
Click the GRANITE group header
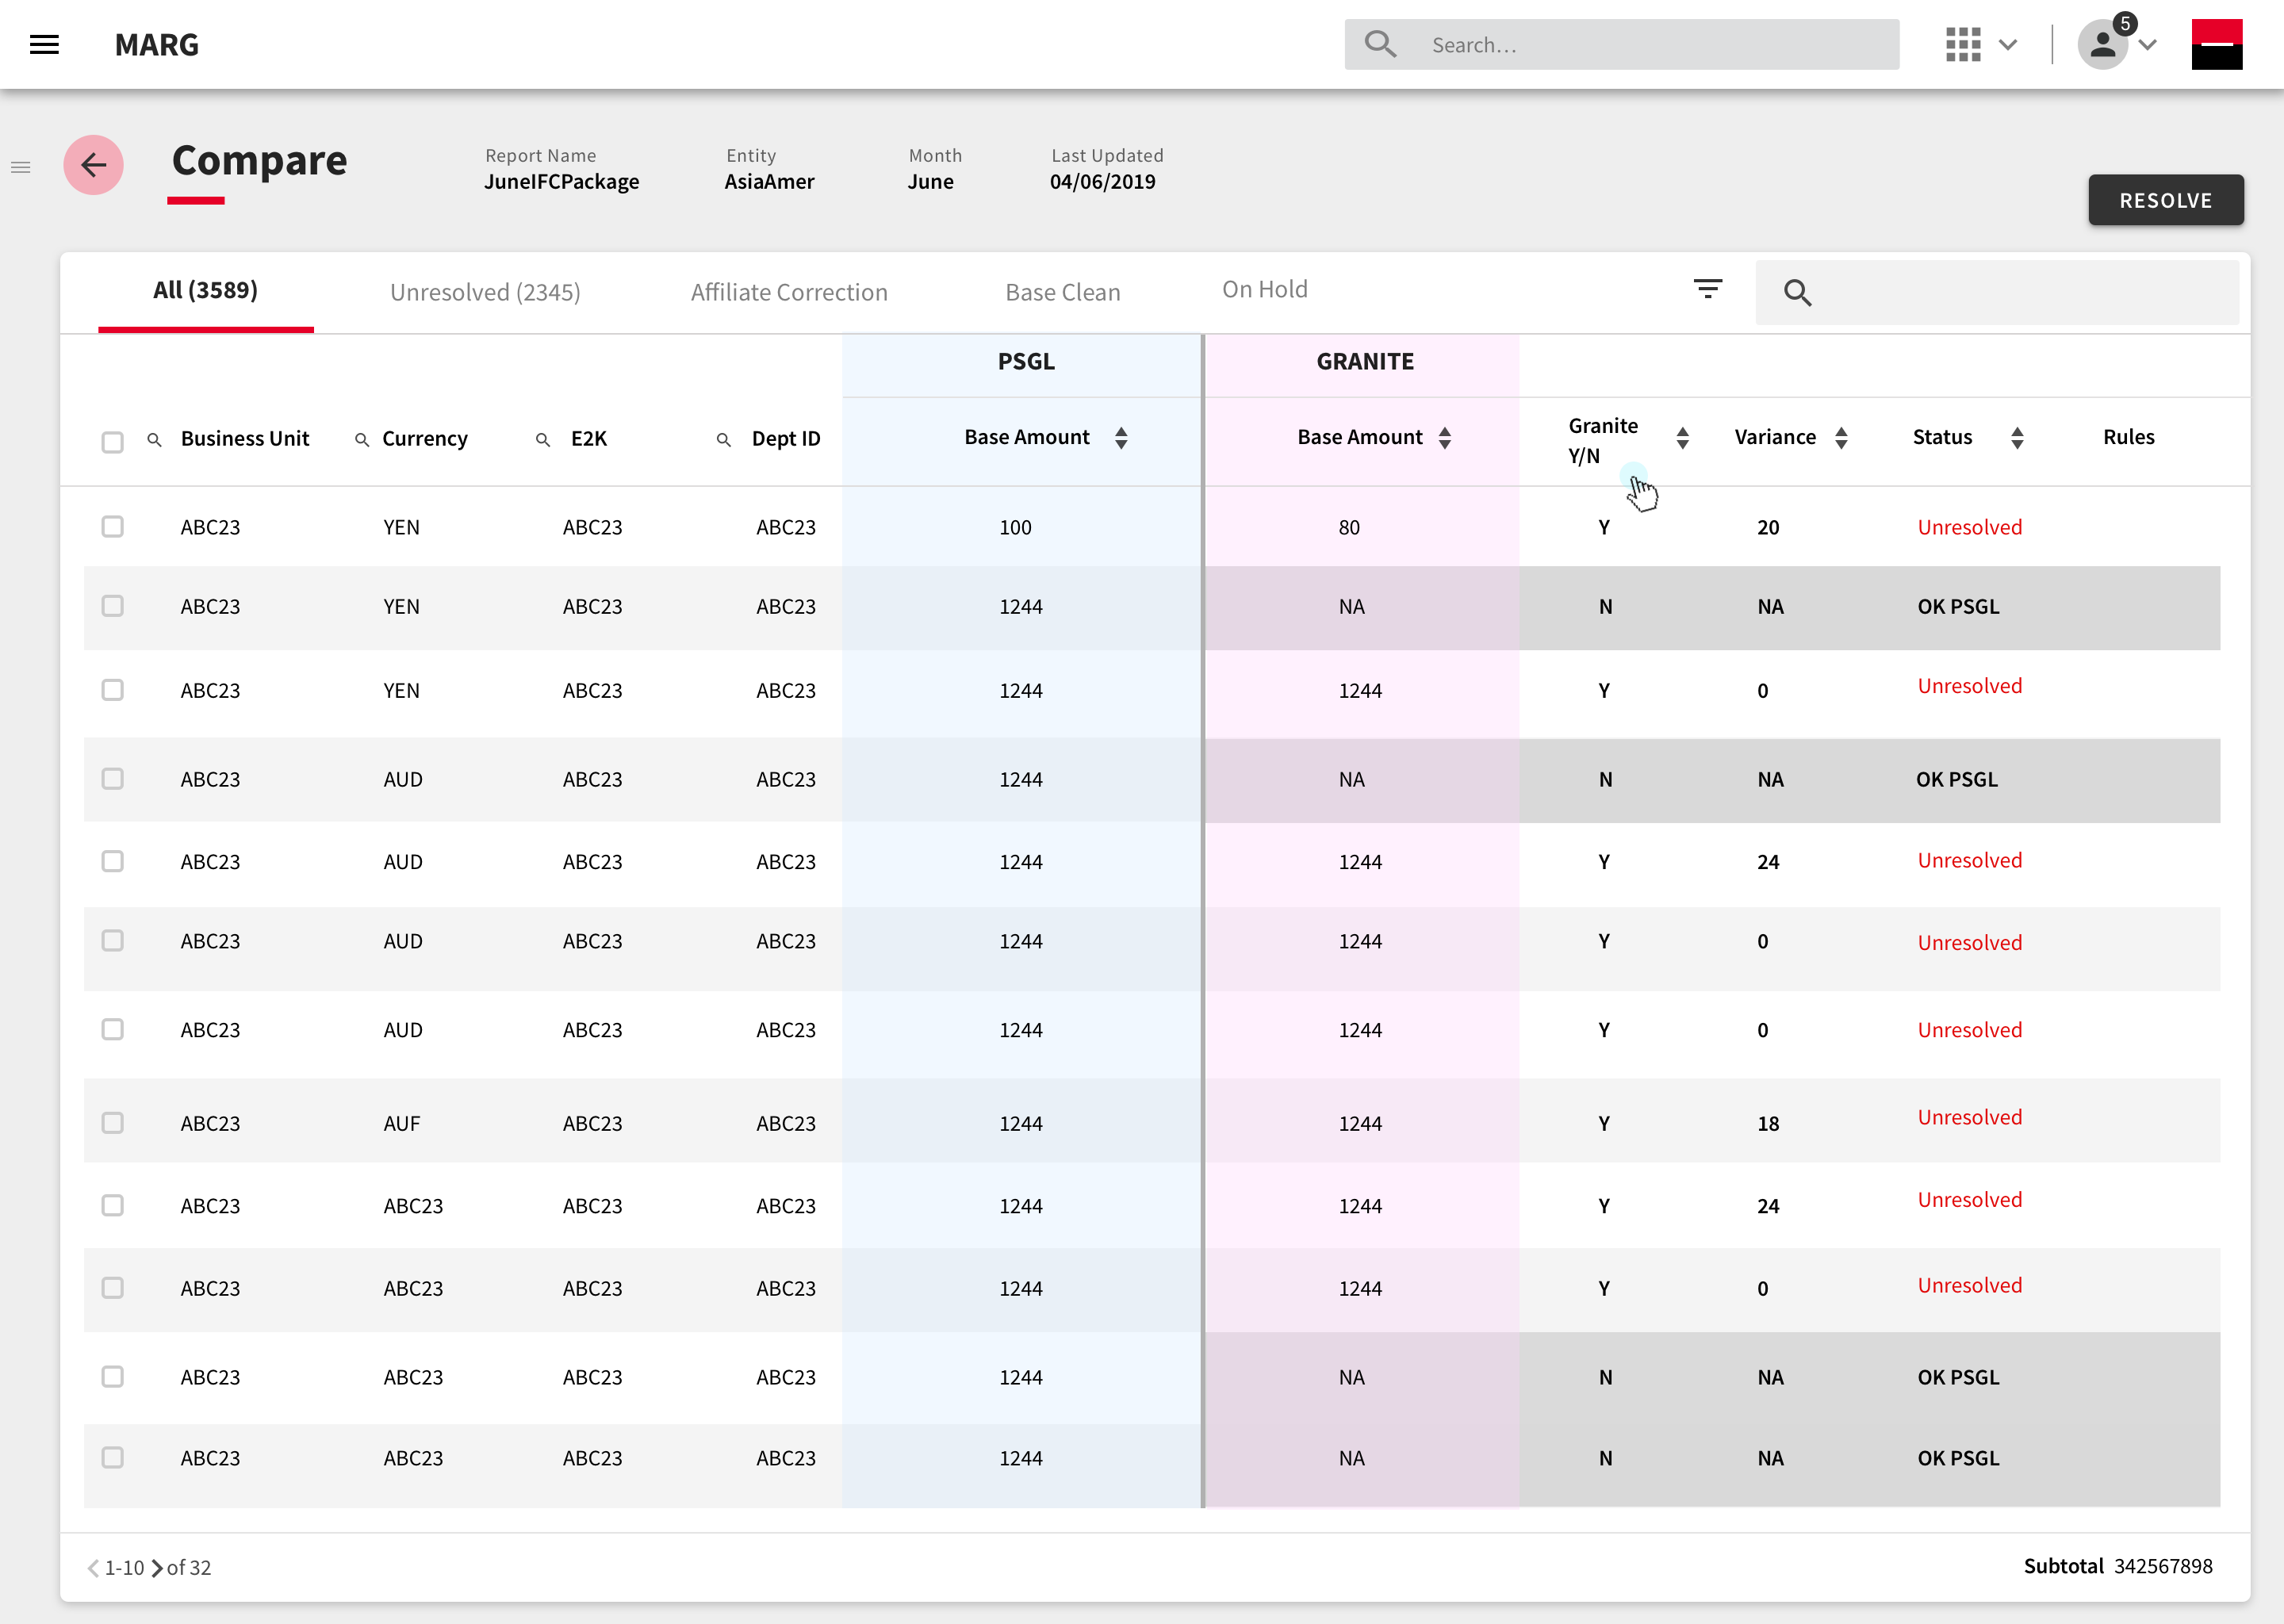(x=1365, y=361)
